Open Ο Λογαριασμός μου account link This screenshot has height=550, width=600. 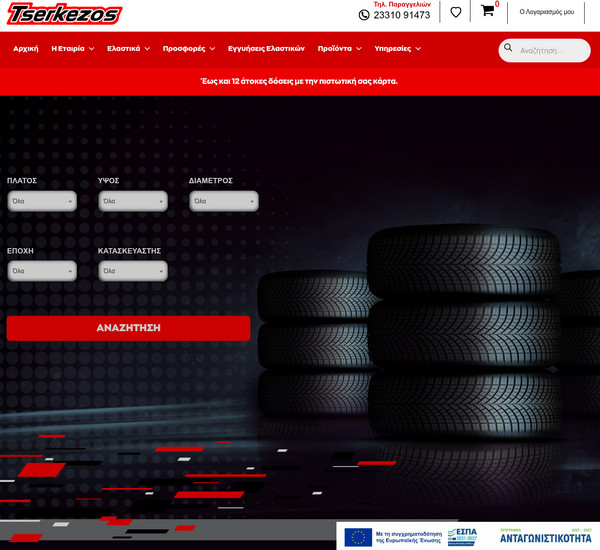click(x=546, y=12)
